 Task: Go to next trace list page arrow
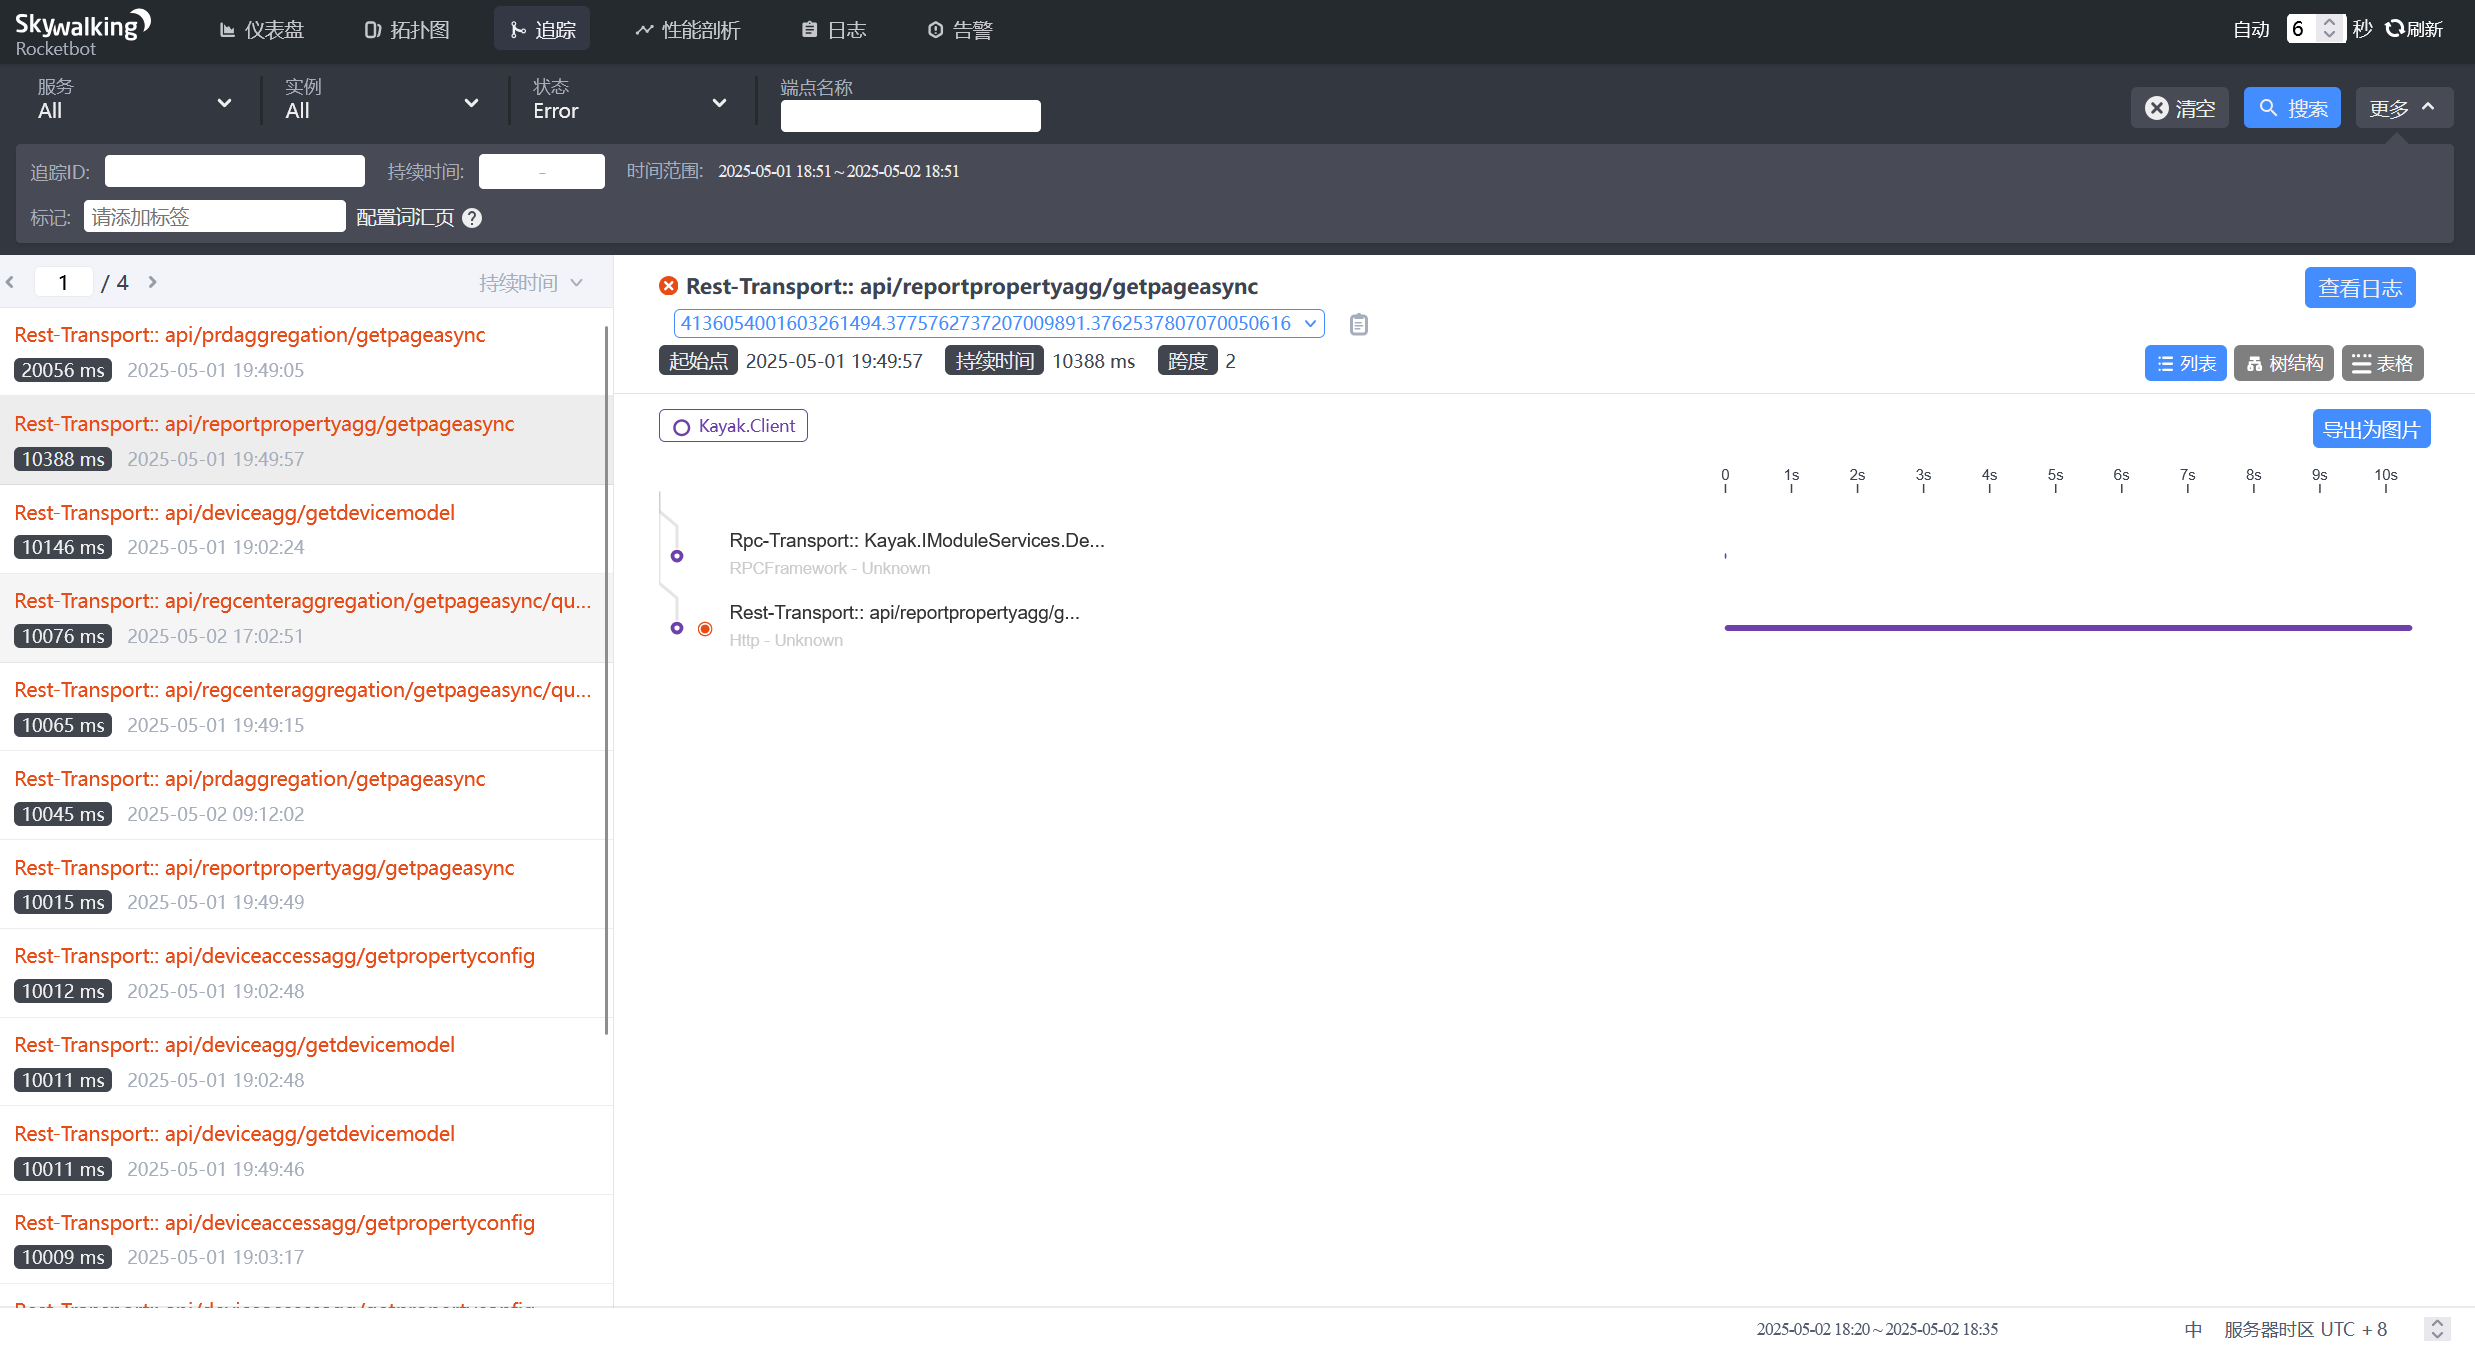point(153,282)
